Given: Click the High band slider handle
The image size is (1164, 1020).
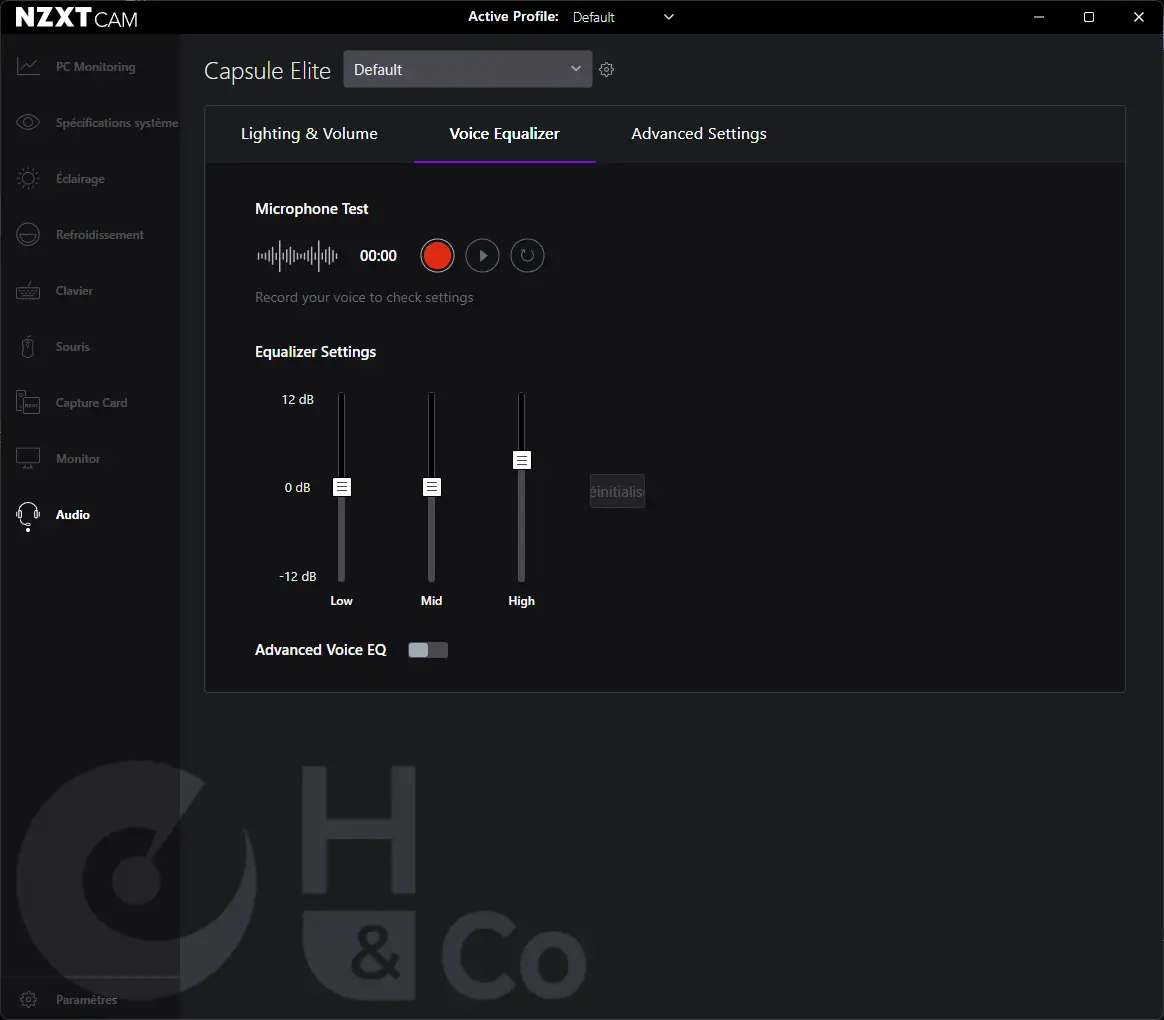Looking at the screenshot, I should click(522, 460).
